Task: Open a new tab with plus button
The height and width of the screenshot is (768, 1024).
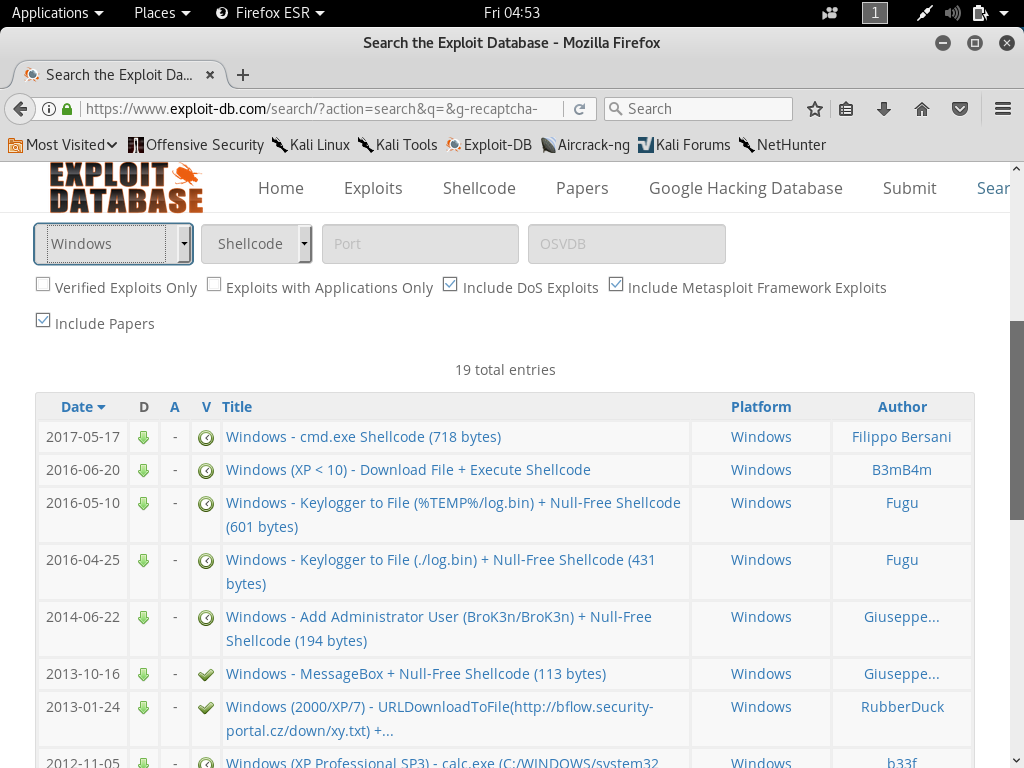Action: coord(243,75)
